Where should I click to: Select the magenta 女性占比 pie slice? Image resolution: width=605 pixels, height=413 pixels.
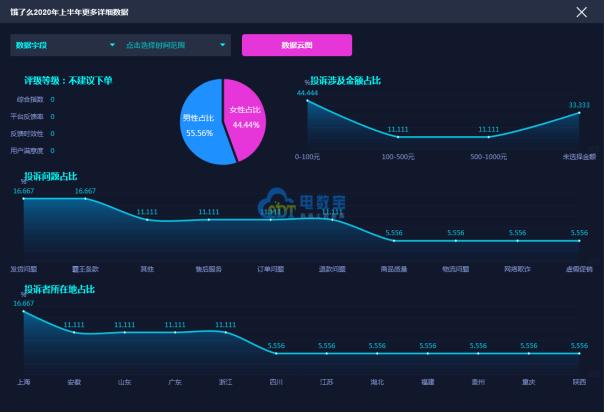(x=245, y=118)
